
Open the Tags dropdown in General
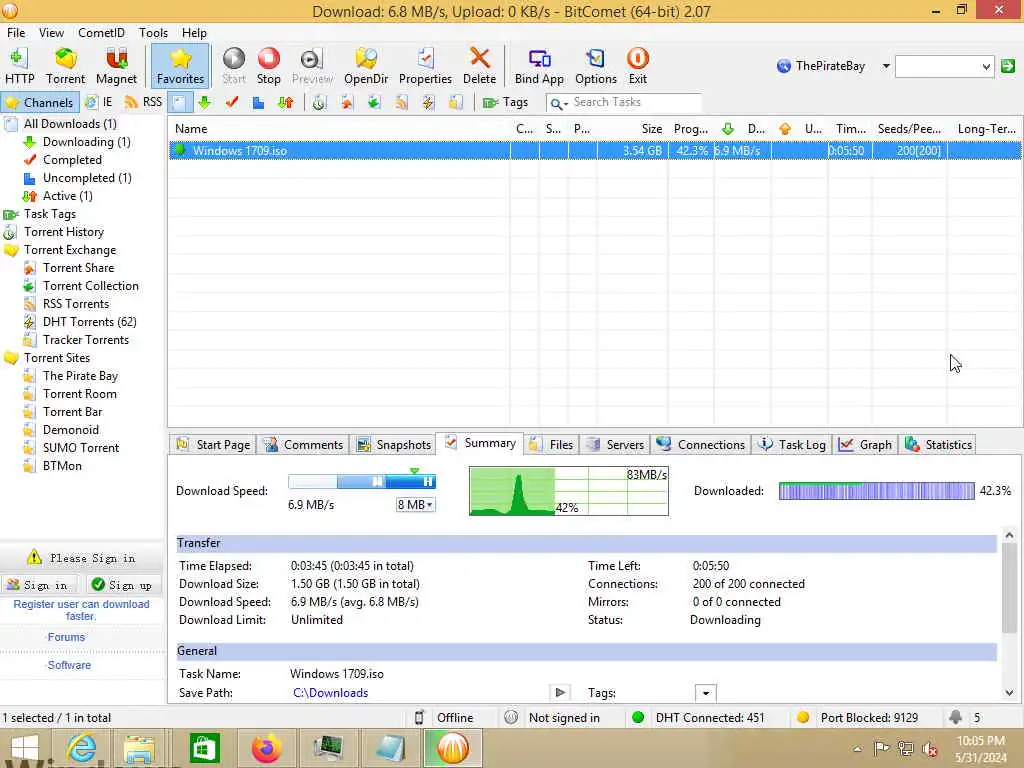705,693
